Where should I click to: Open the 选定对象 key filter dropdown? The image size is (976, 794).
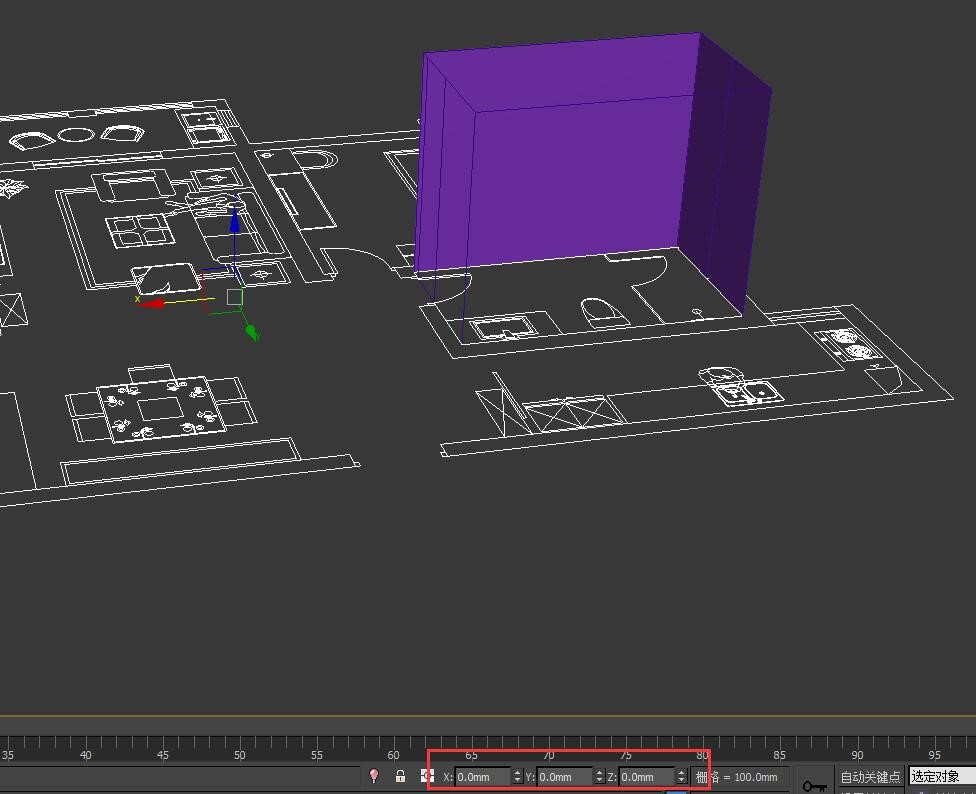point(941,776)
